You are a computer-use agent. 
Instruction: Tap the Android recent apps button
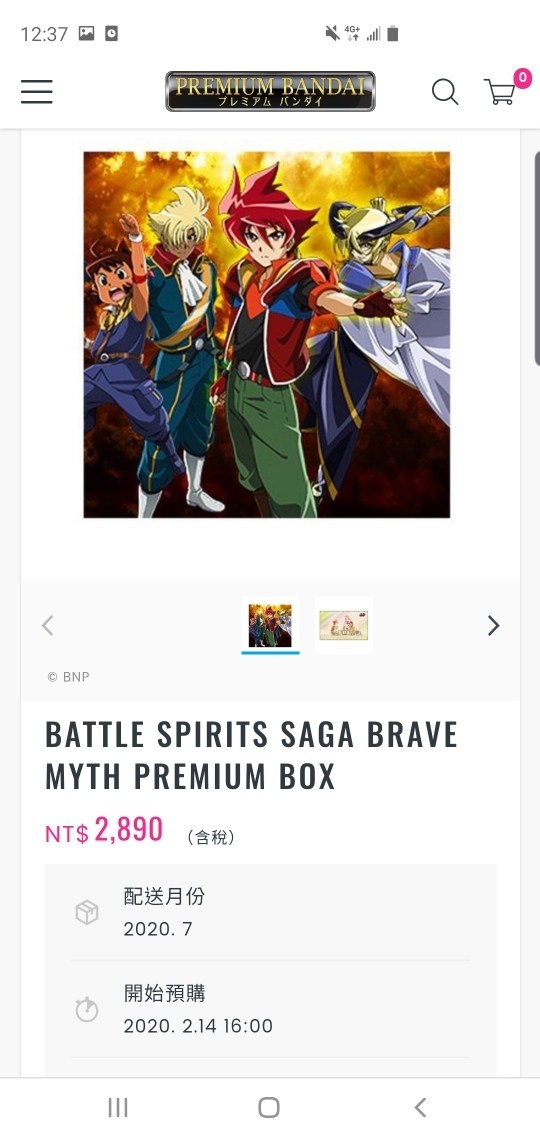coord(118,1107)
